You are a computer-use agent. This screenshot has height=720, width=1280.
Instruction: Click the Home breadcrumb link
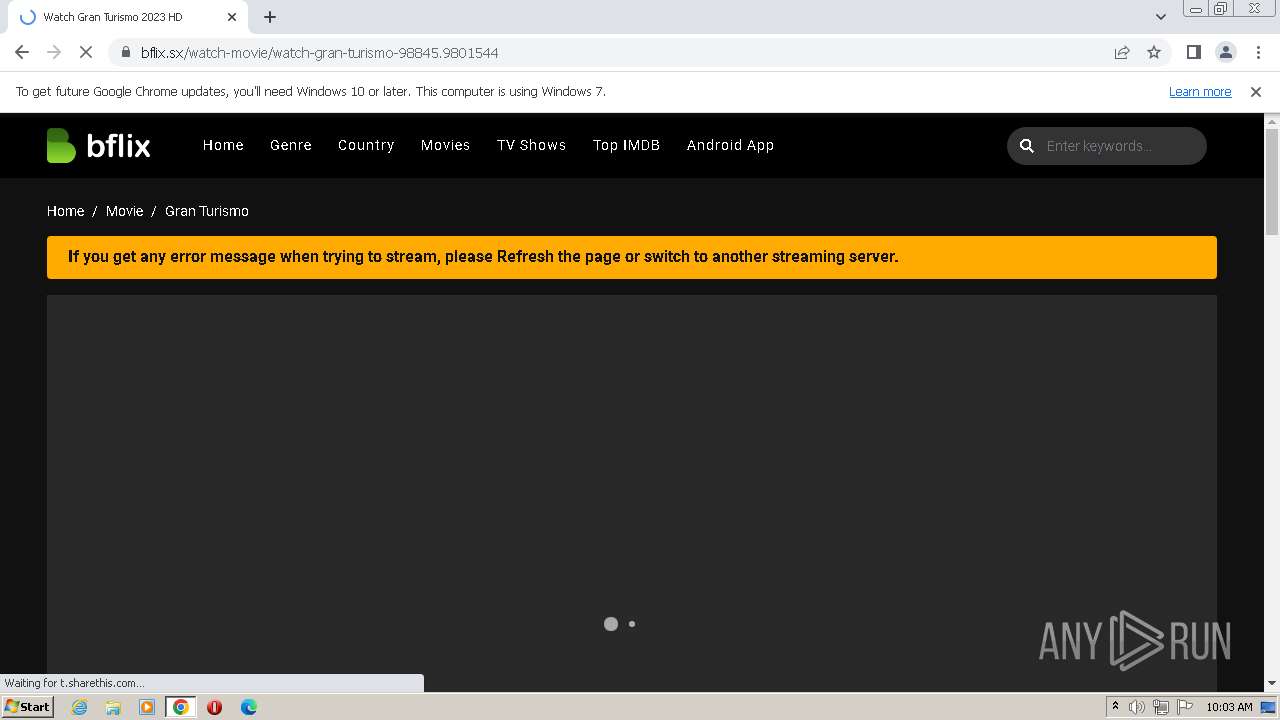click(x=65, y=211)
